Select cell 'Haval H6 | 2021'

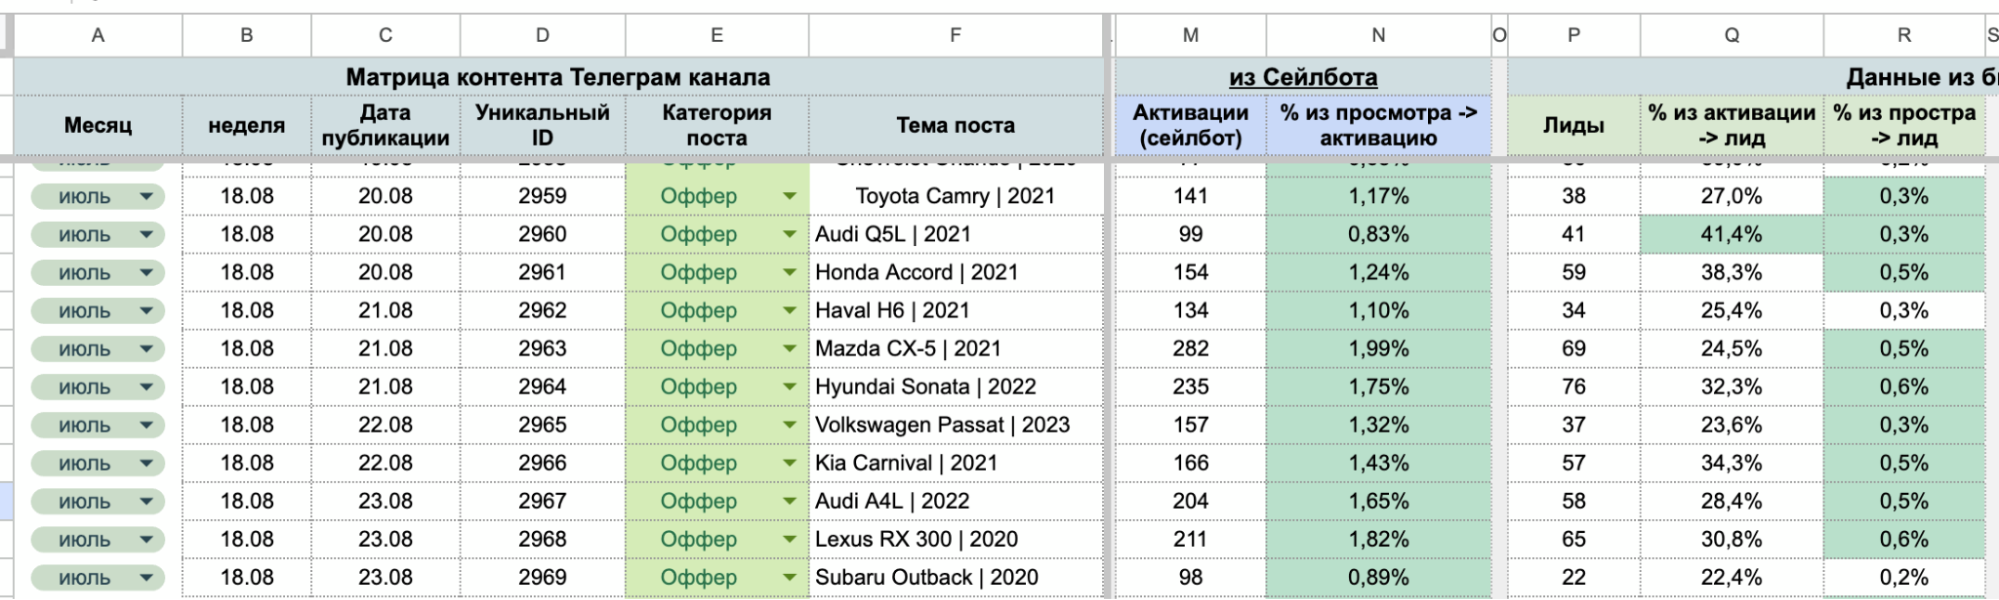coord(956,310)
